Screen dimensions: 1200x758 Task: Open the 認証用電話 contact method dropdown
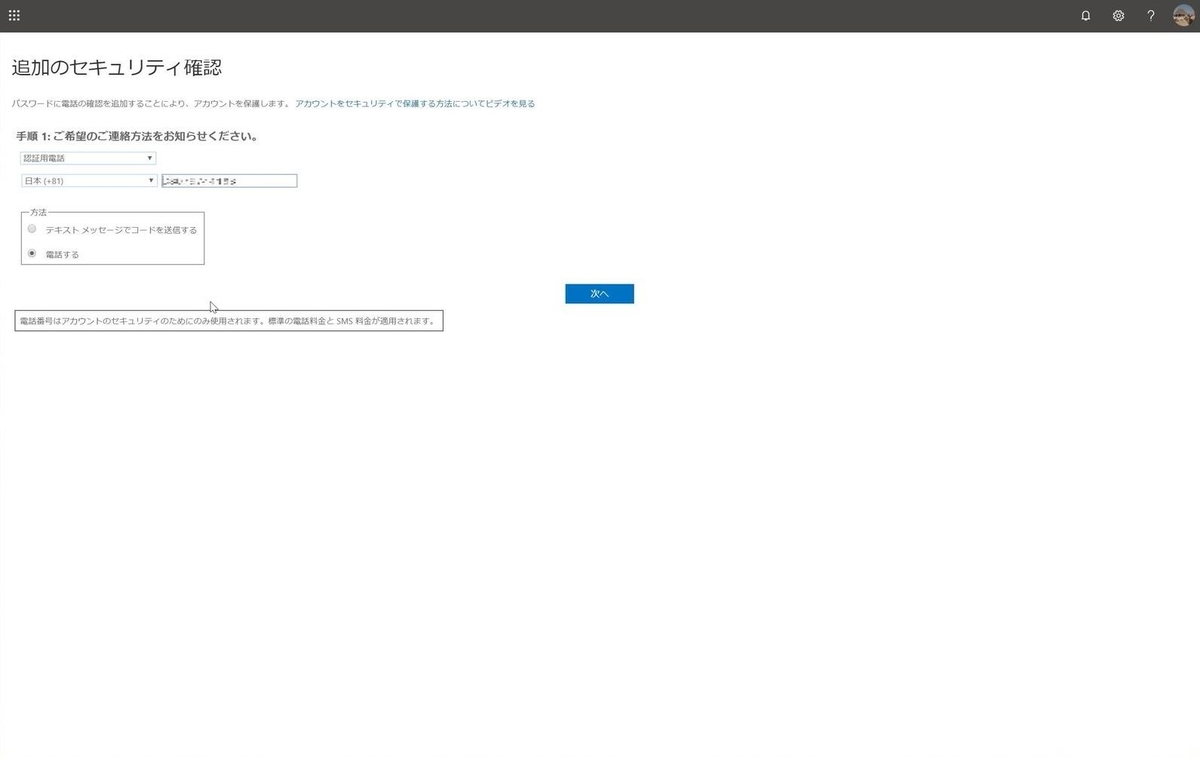(x=88, y=158)
